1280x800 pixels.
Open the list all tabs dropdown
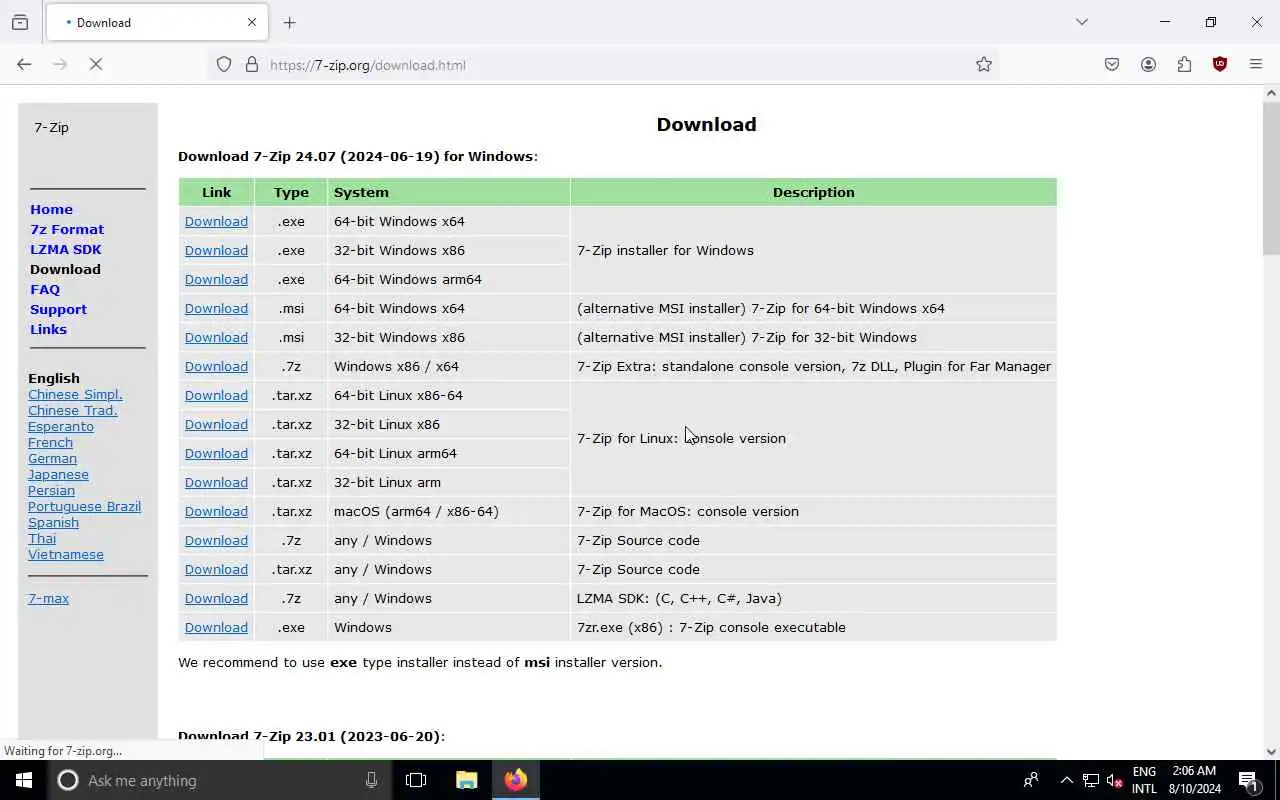coord(1081,22)
